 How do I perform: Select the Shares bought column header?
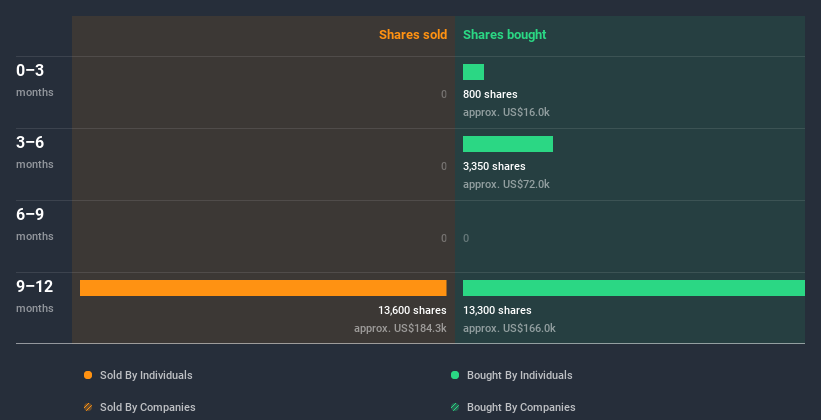(504, 35)
